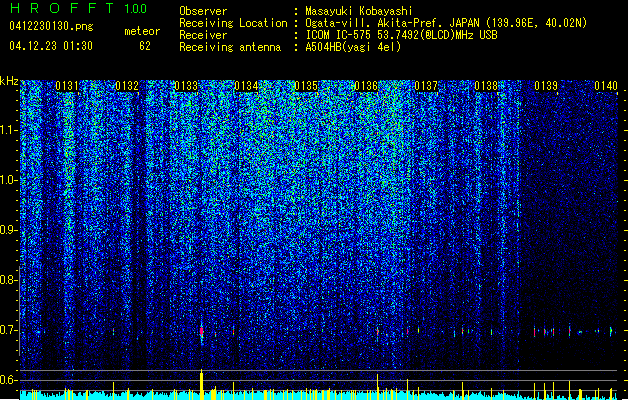Click the 0132 time marker

(x=127, y=86)
